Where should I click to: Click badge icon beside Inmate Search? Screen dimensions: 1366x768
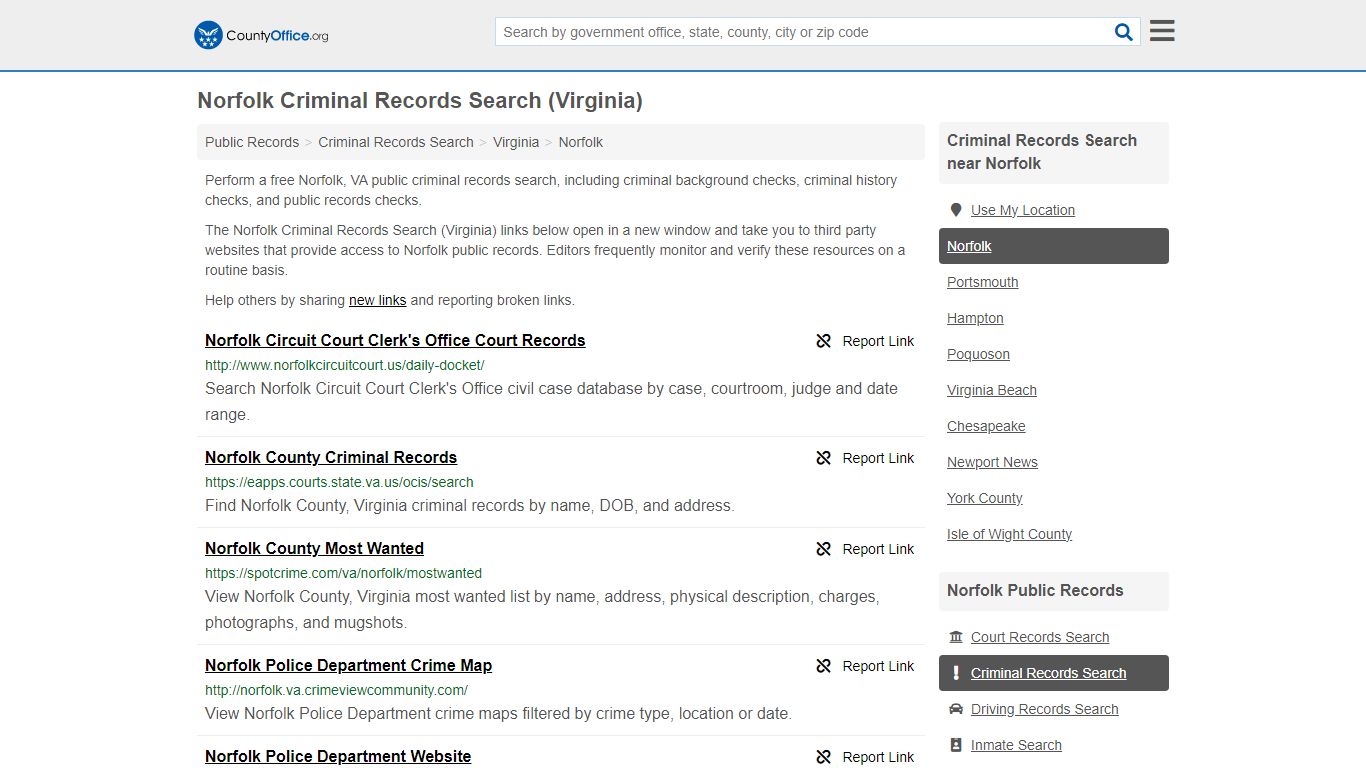pyautogui.click(x=956, y=745)
